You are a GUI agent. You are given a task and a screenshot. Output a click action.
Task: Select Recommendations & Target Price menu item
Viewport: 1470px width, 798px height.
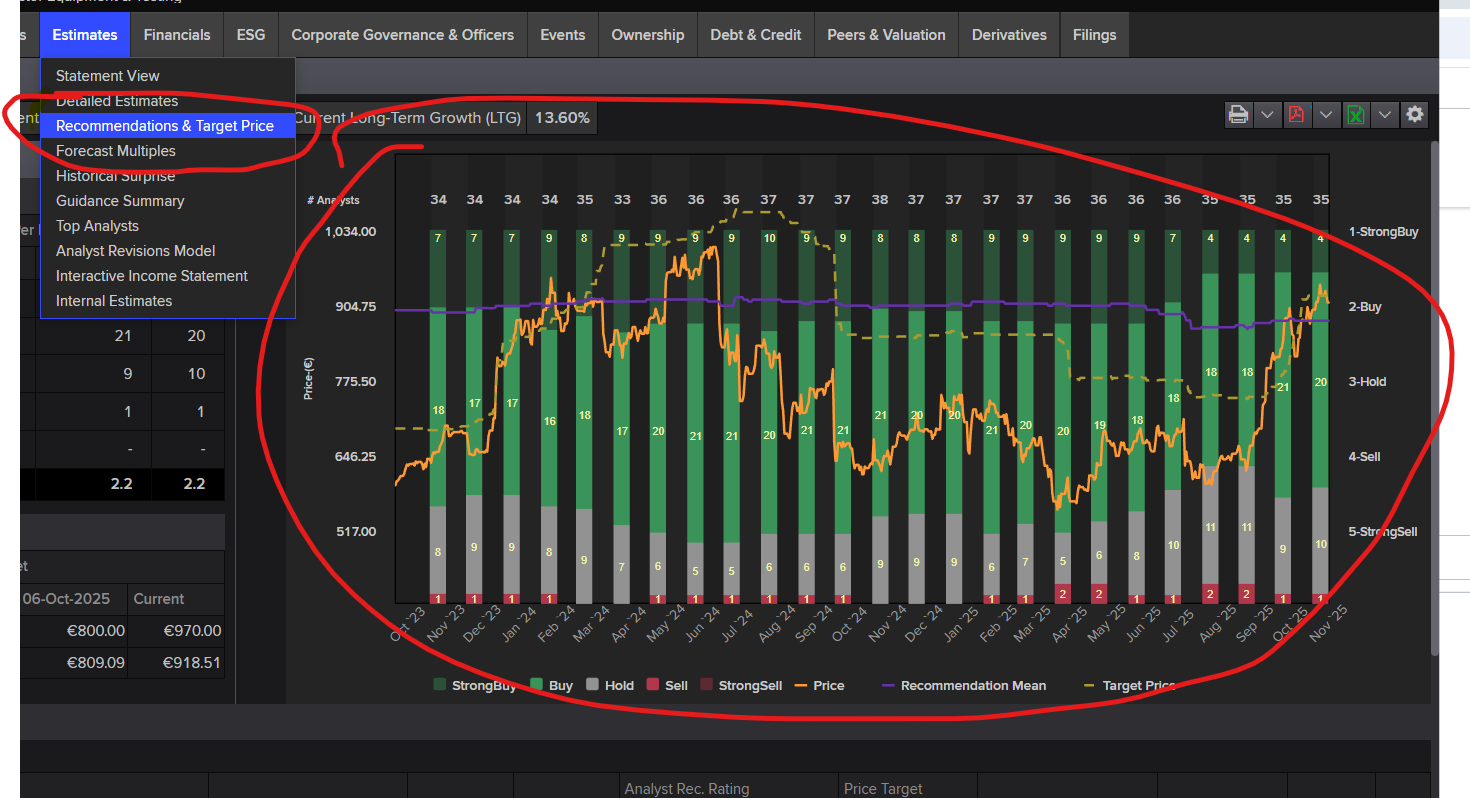[x=168, y=126]
